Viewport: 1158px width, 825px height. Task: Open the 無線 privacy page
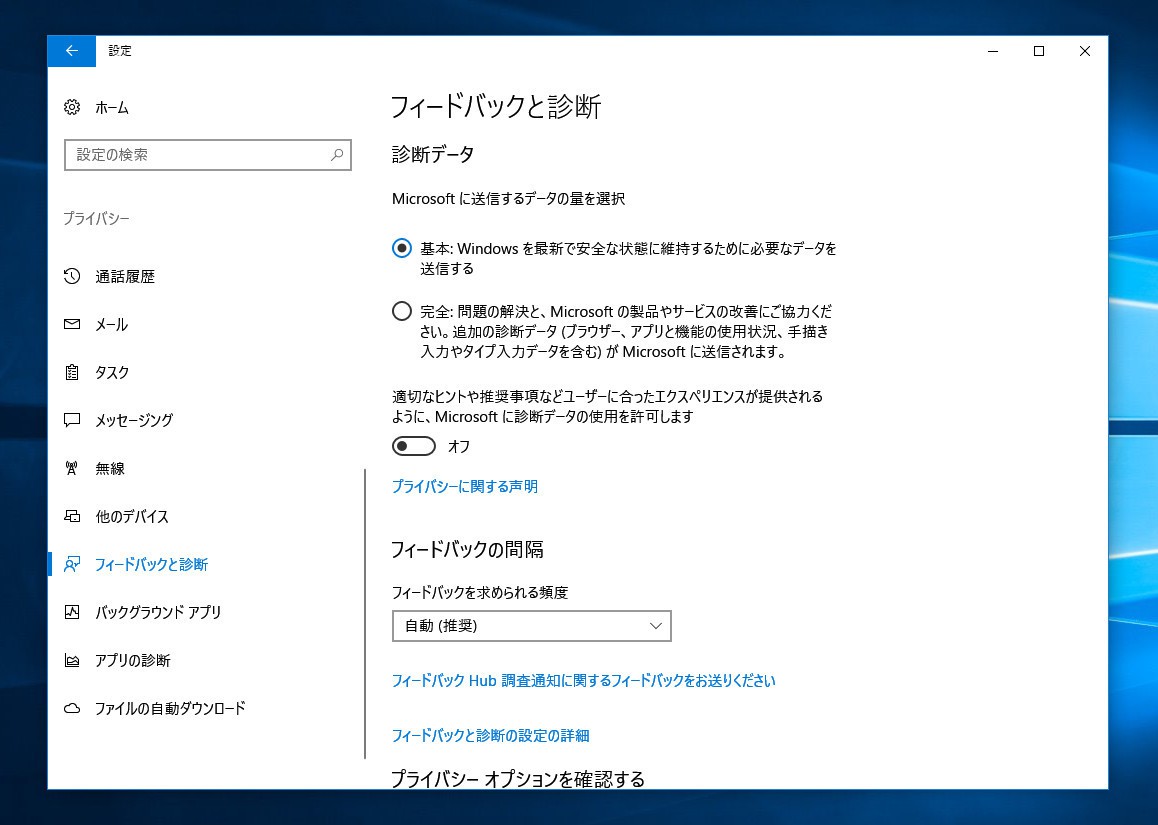pyautogui.click(x=110, y=468)
